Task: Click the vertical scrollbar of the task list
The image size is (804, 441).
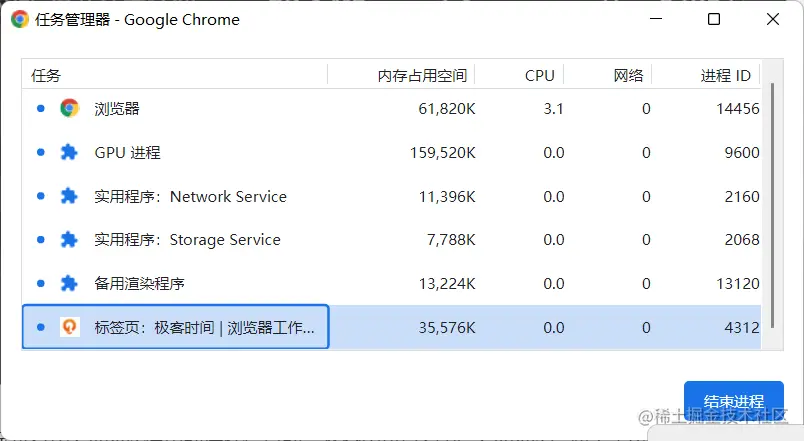Action: point(771,200)
